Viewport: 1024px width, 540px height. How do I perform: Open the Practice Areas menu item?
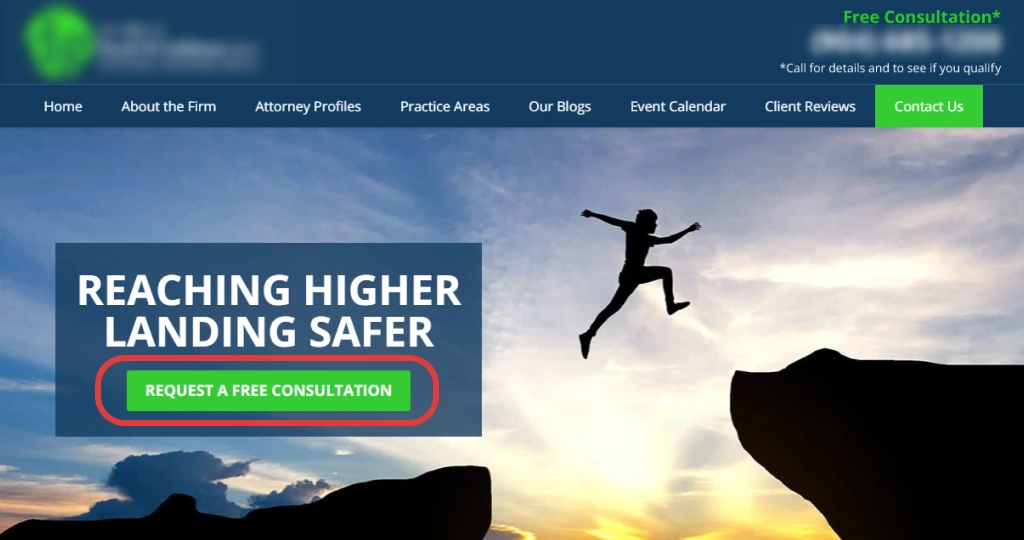click(x=445, y=106)
